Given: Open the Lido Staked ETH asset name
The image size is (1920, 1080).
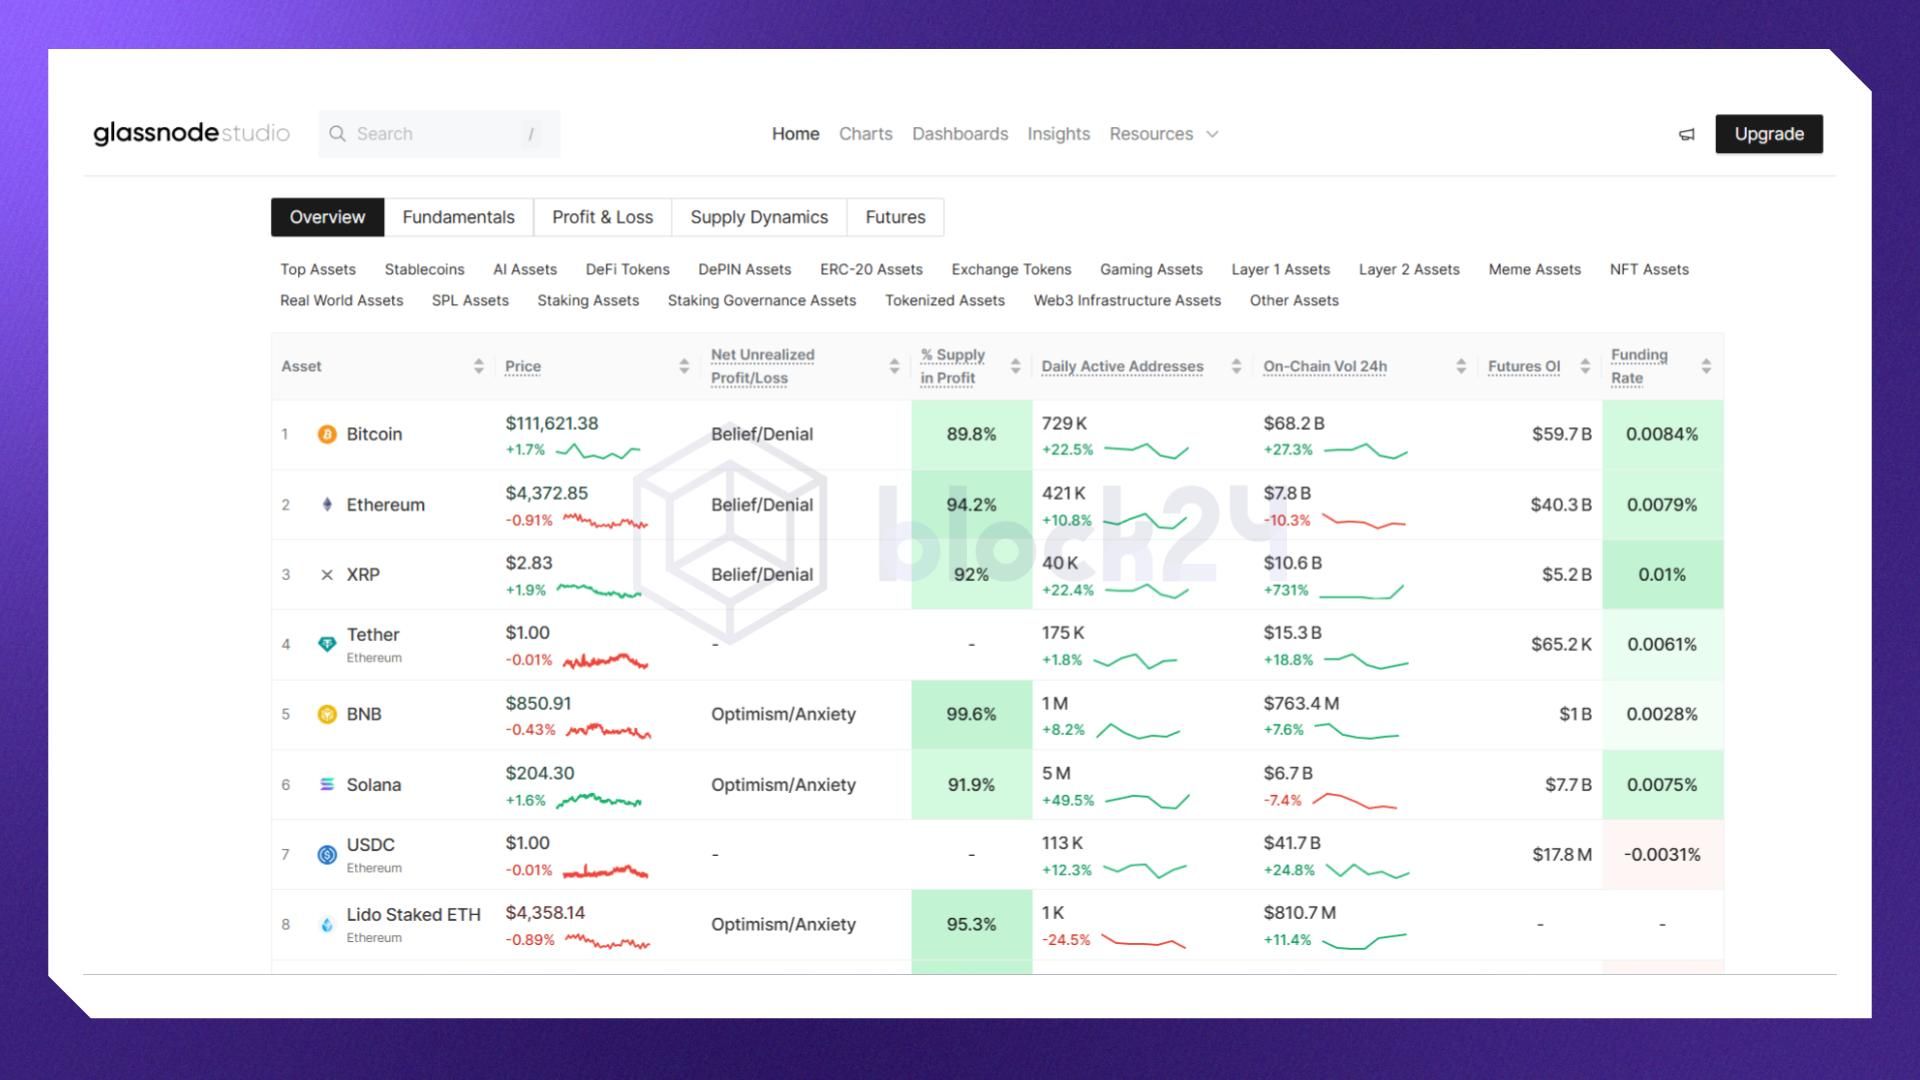Looking at the screenshot, I should tap(413, 914).
